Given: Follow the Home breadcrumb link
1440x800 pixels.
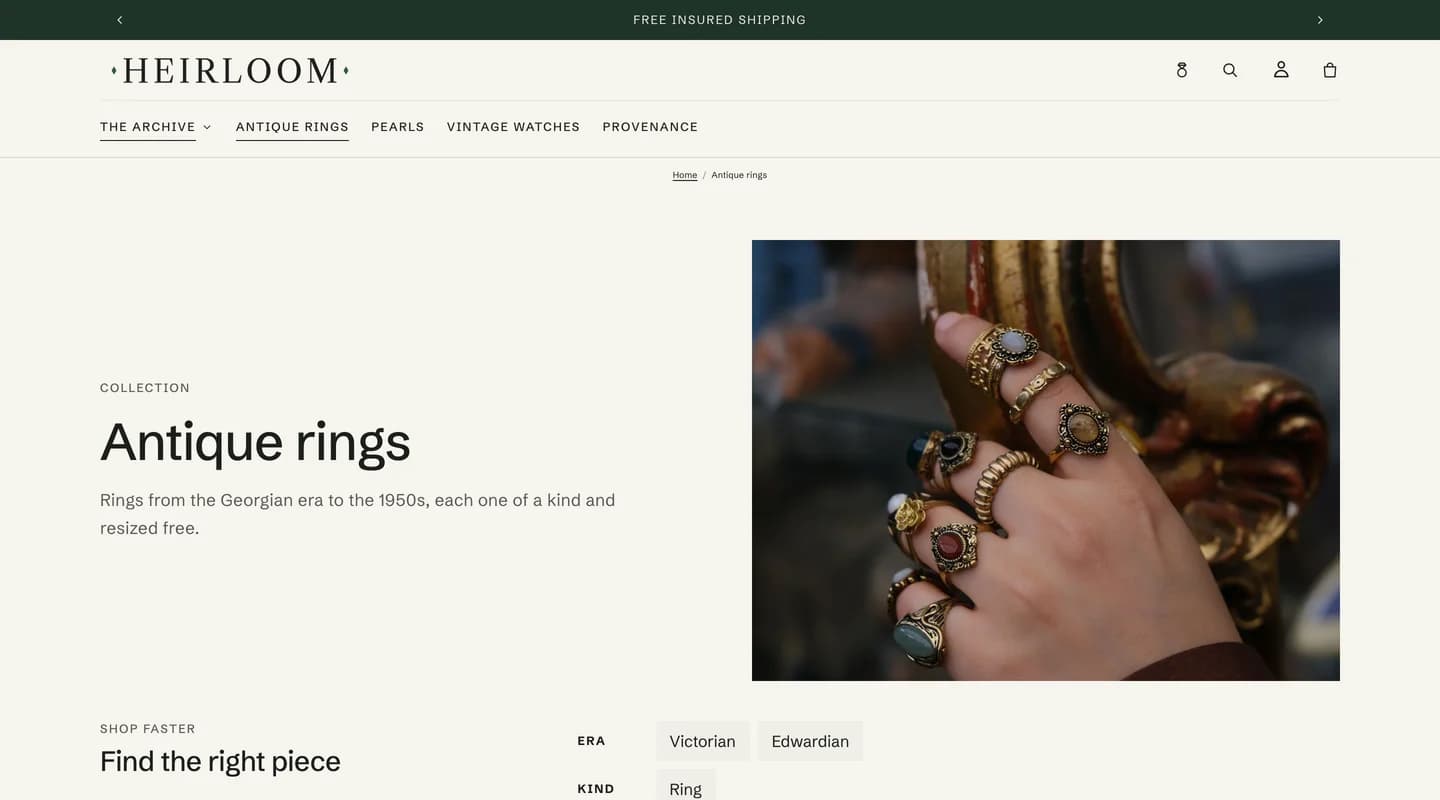Looking at the screenshot, I should pos(685,175).
